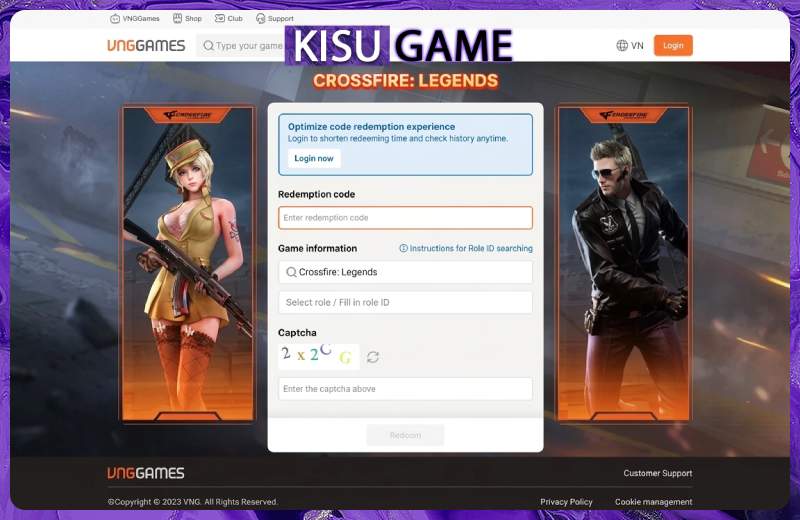
Task: Click the female soldier character banner
Action: tap(188, 263)
